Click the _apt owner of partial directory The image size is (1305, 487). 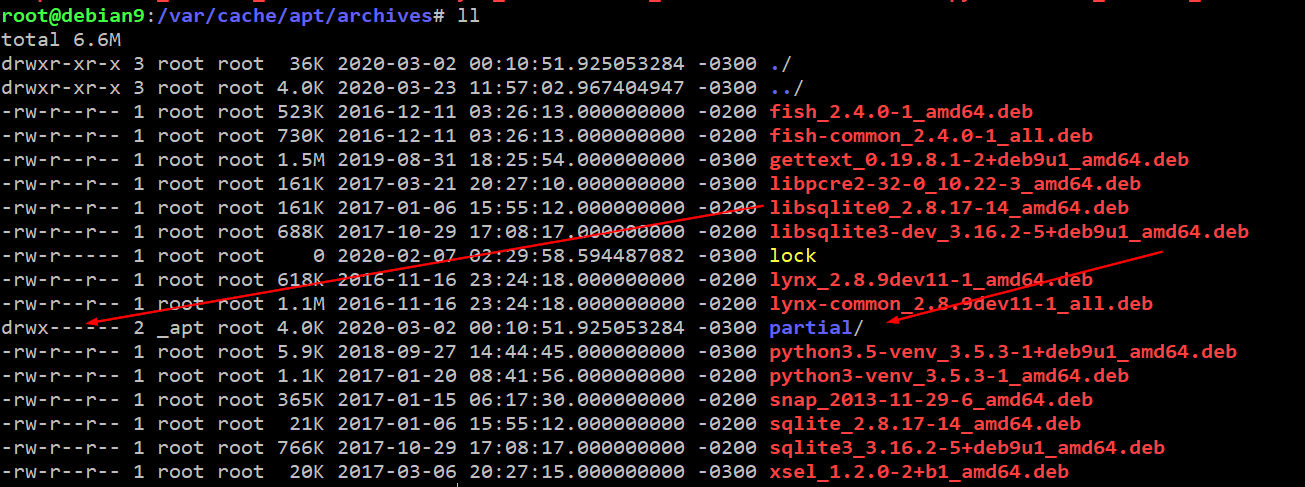click(x=181, y=328)
